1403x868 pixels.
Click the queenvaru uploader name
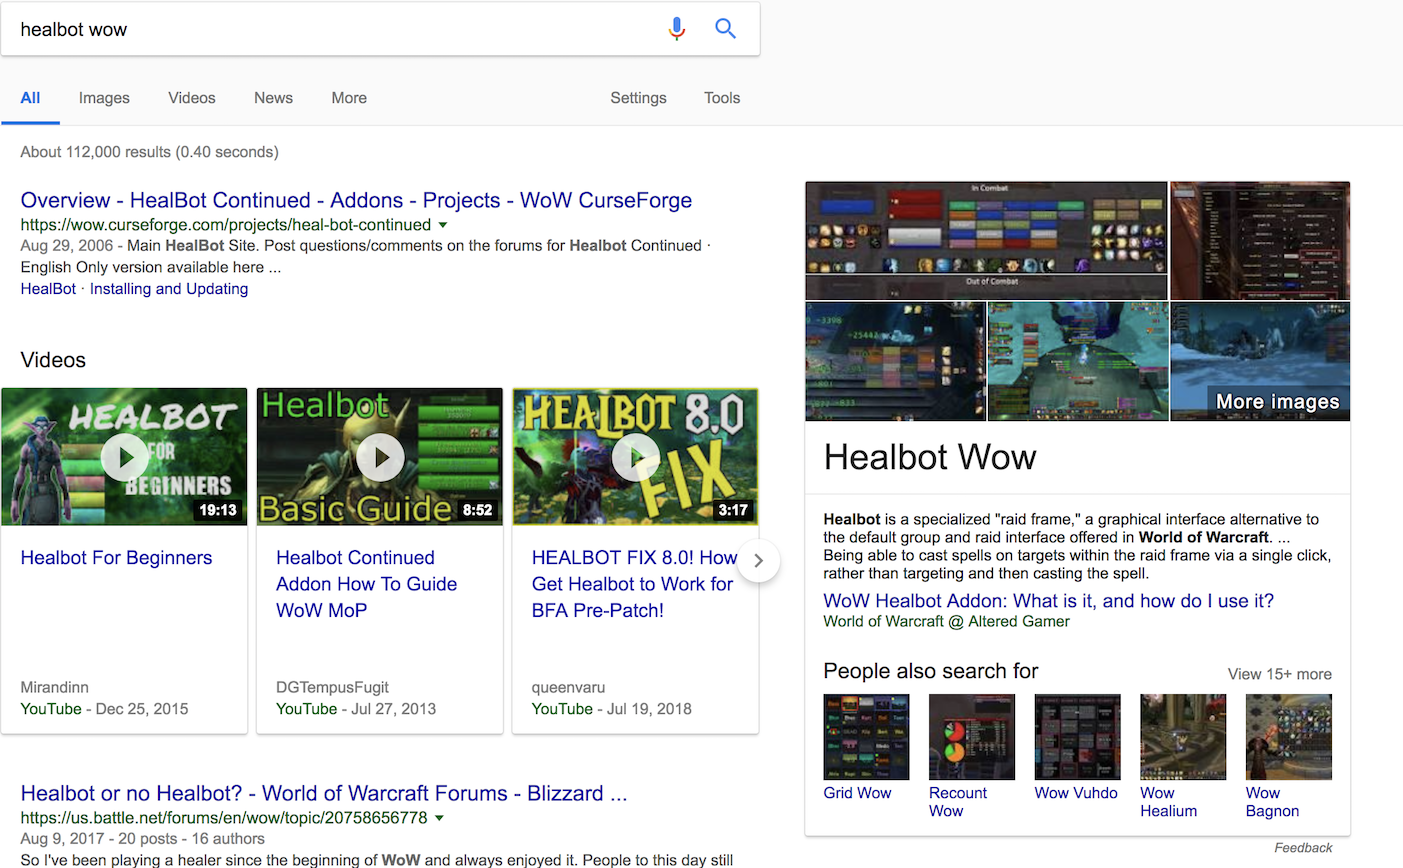pyautogui.click(x=568, y=688)
